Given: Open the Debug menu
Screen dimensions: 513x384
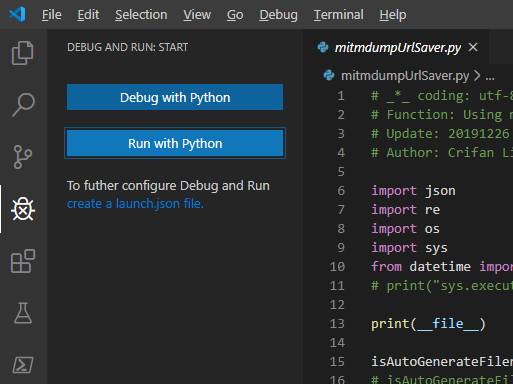Looking at the screenshot, I should pos(278,15).
